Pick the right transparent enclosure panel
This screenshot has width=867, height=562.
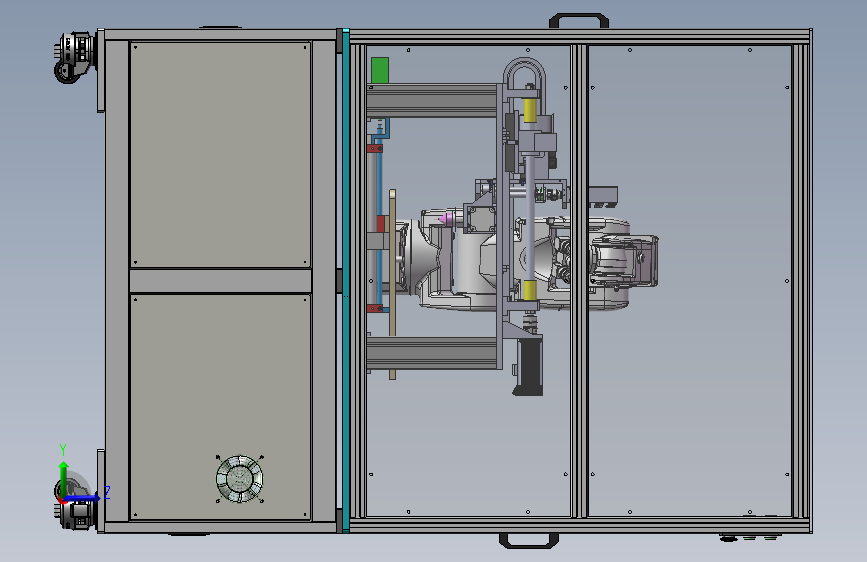[690, 281]
